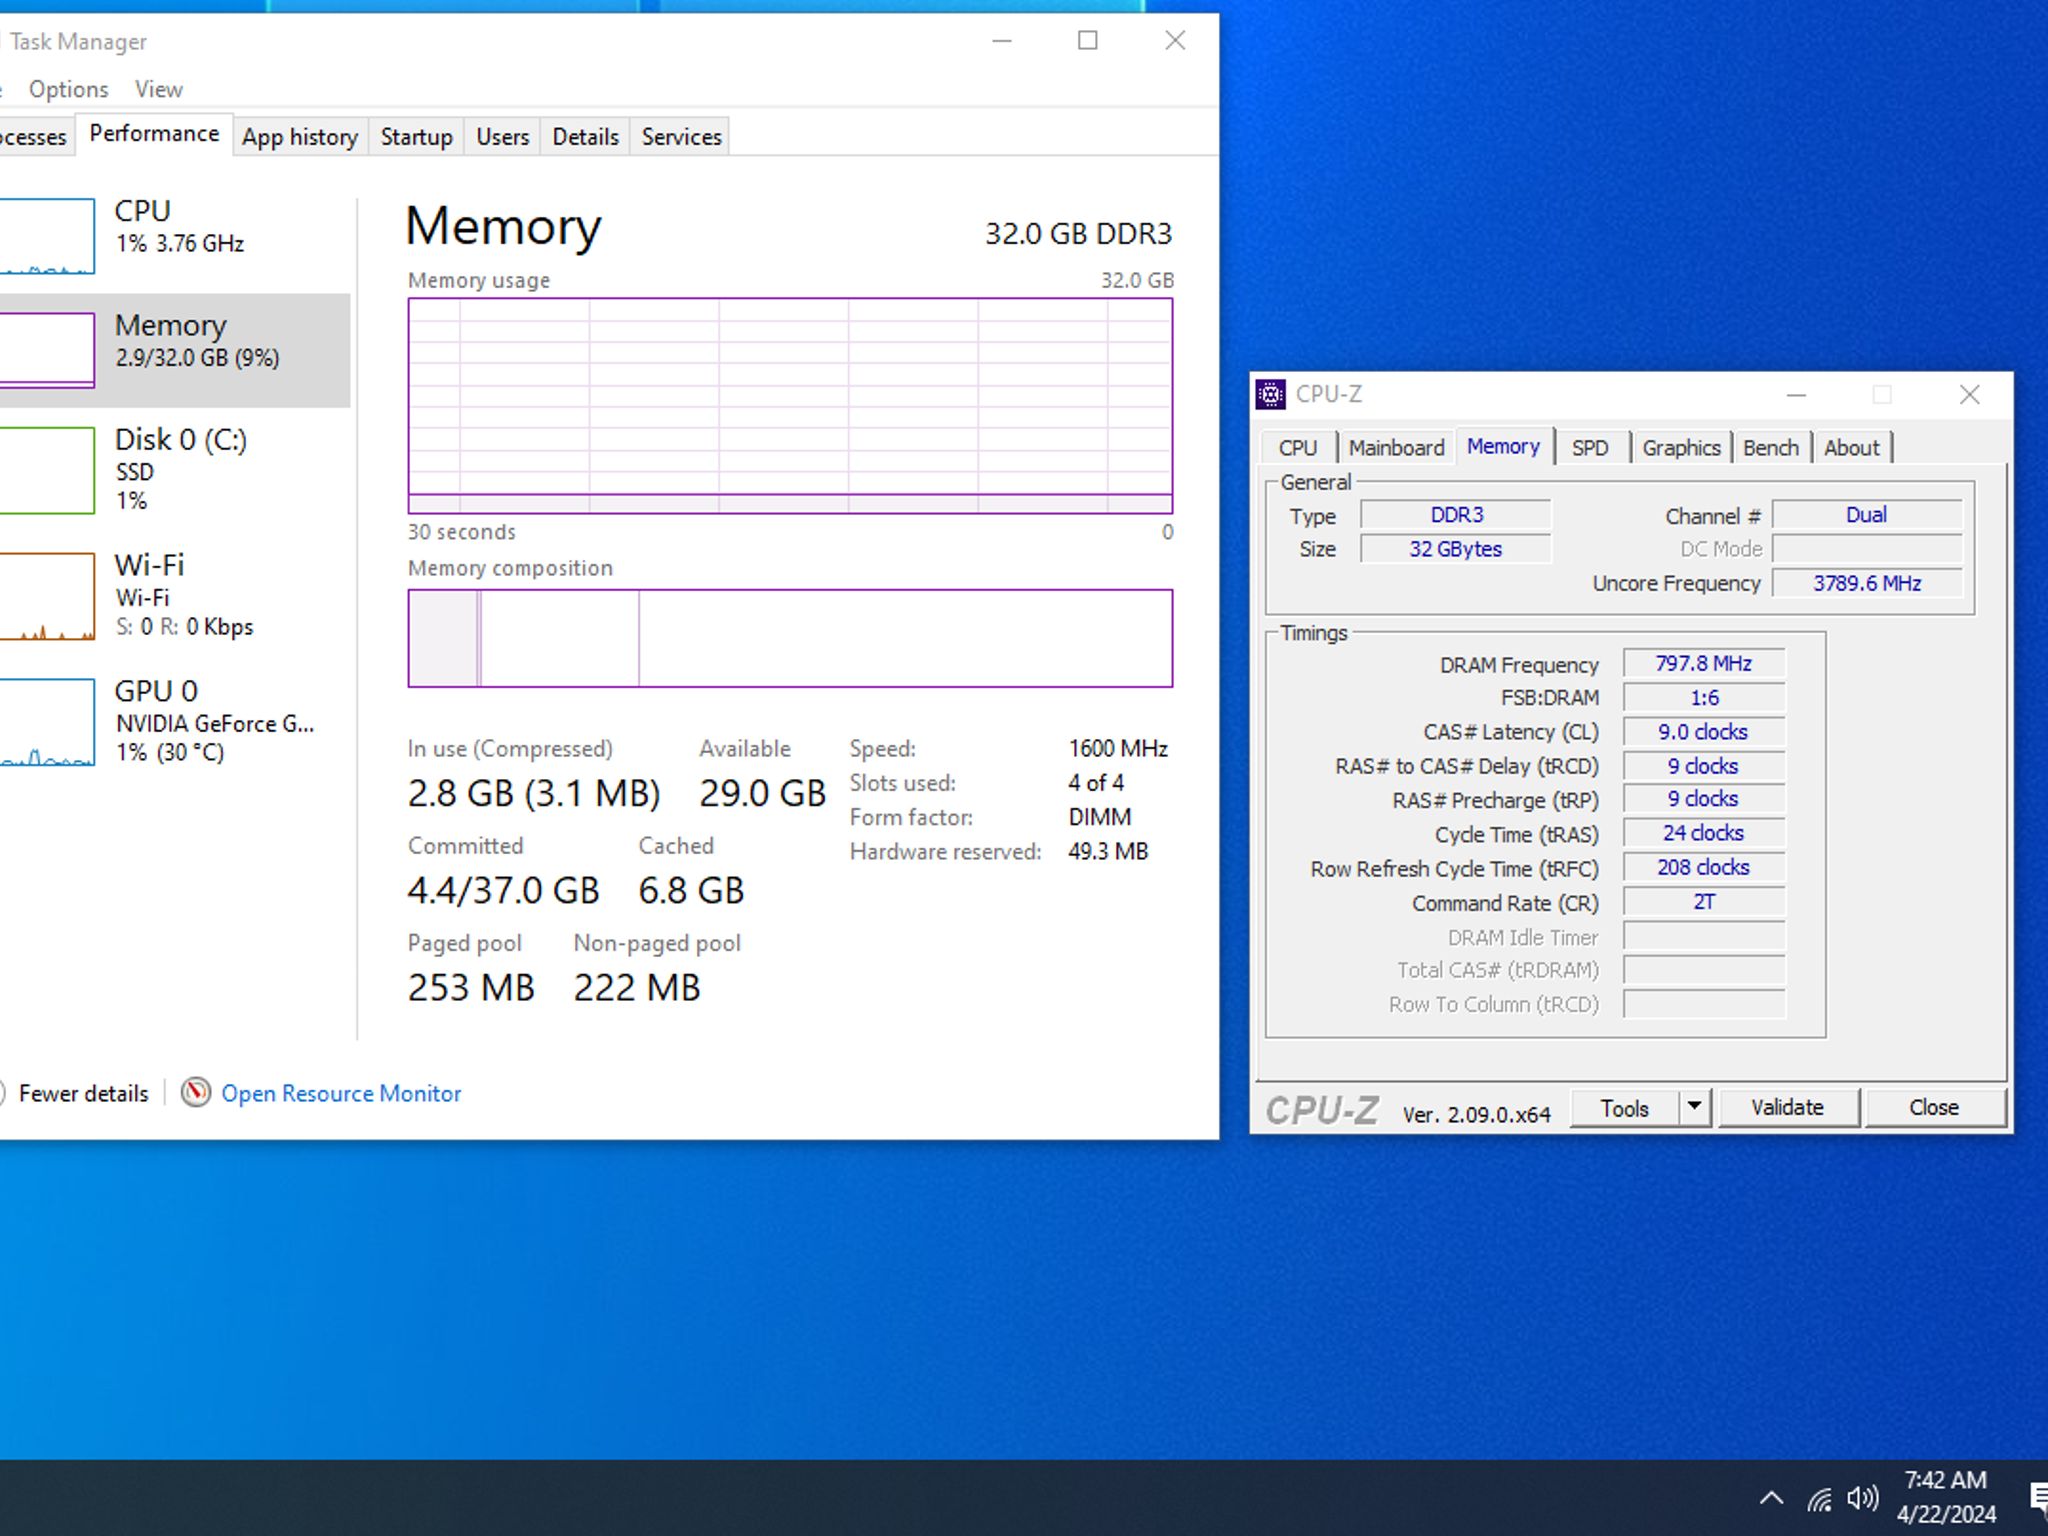Click the Row Refresh Cycle Time 208 clocks value

tap(1704, 867)
